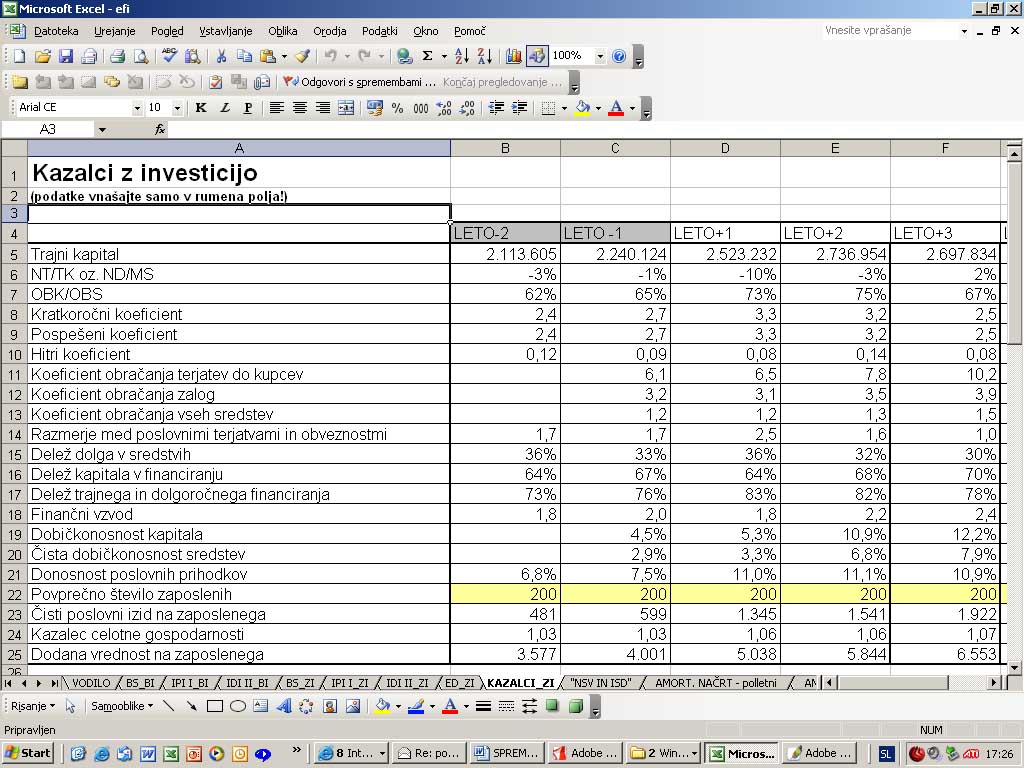Insert WordArt from drawing toolbar
The width and height of the screenshot is (1024, 768).
point(283,707)
